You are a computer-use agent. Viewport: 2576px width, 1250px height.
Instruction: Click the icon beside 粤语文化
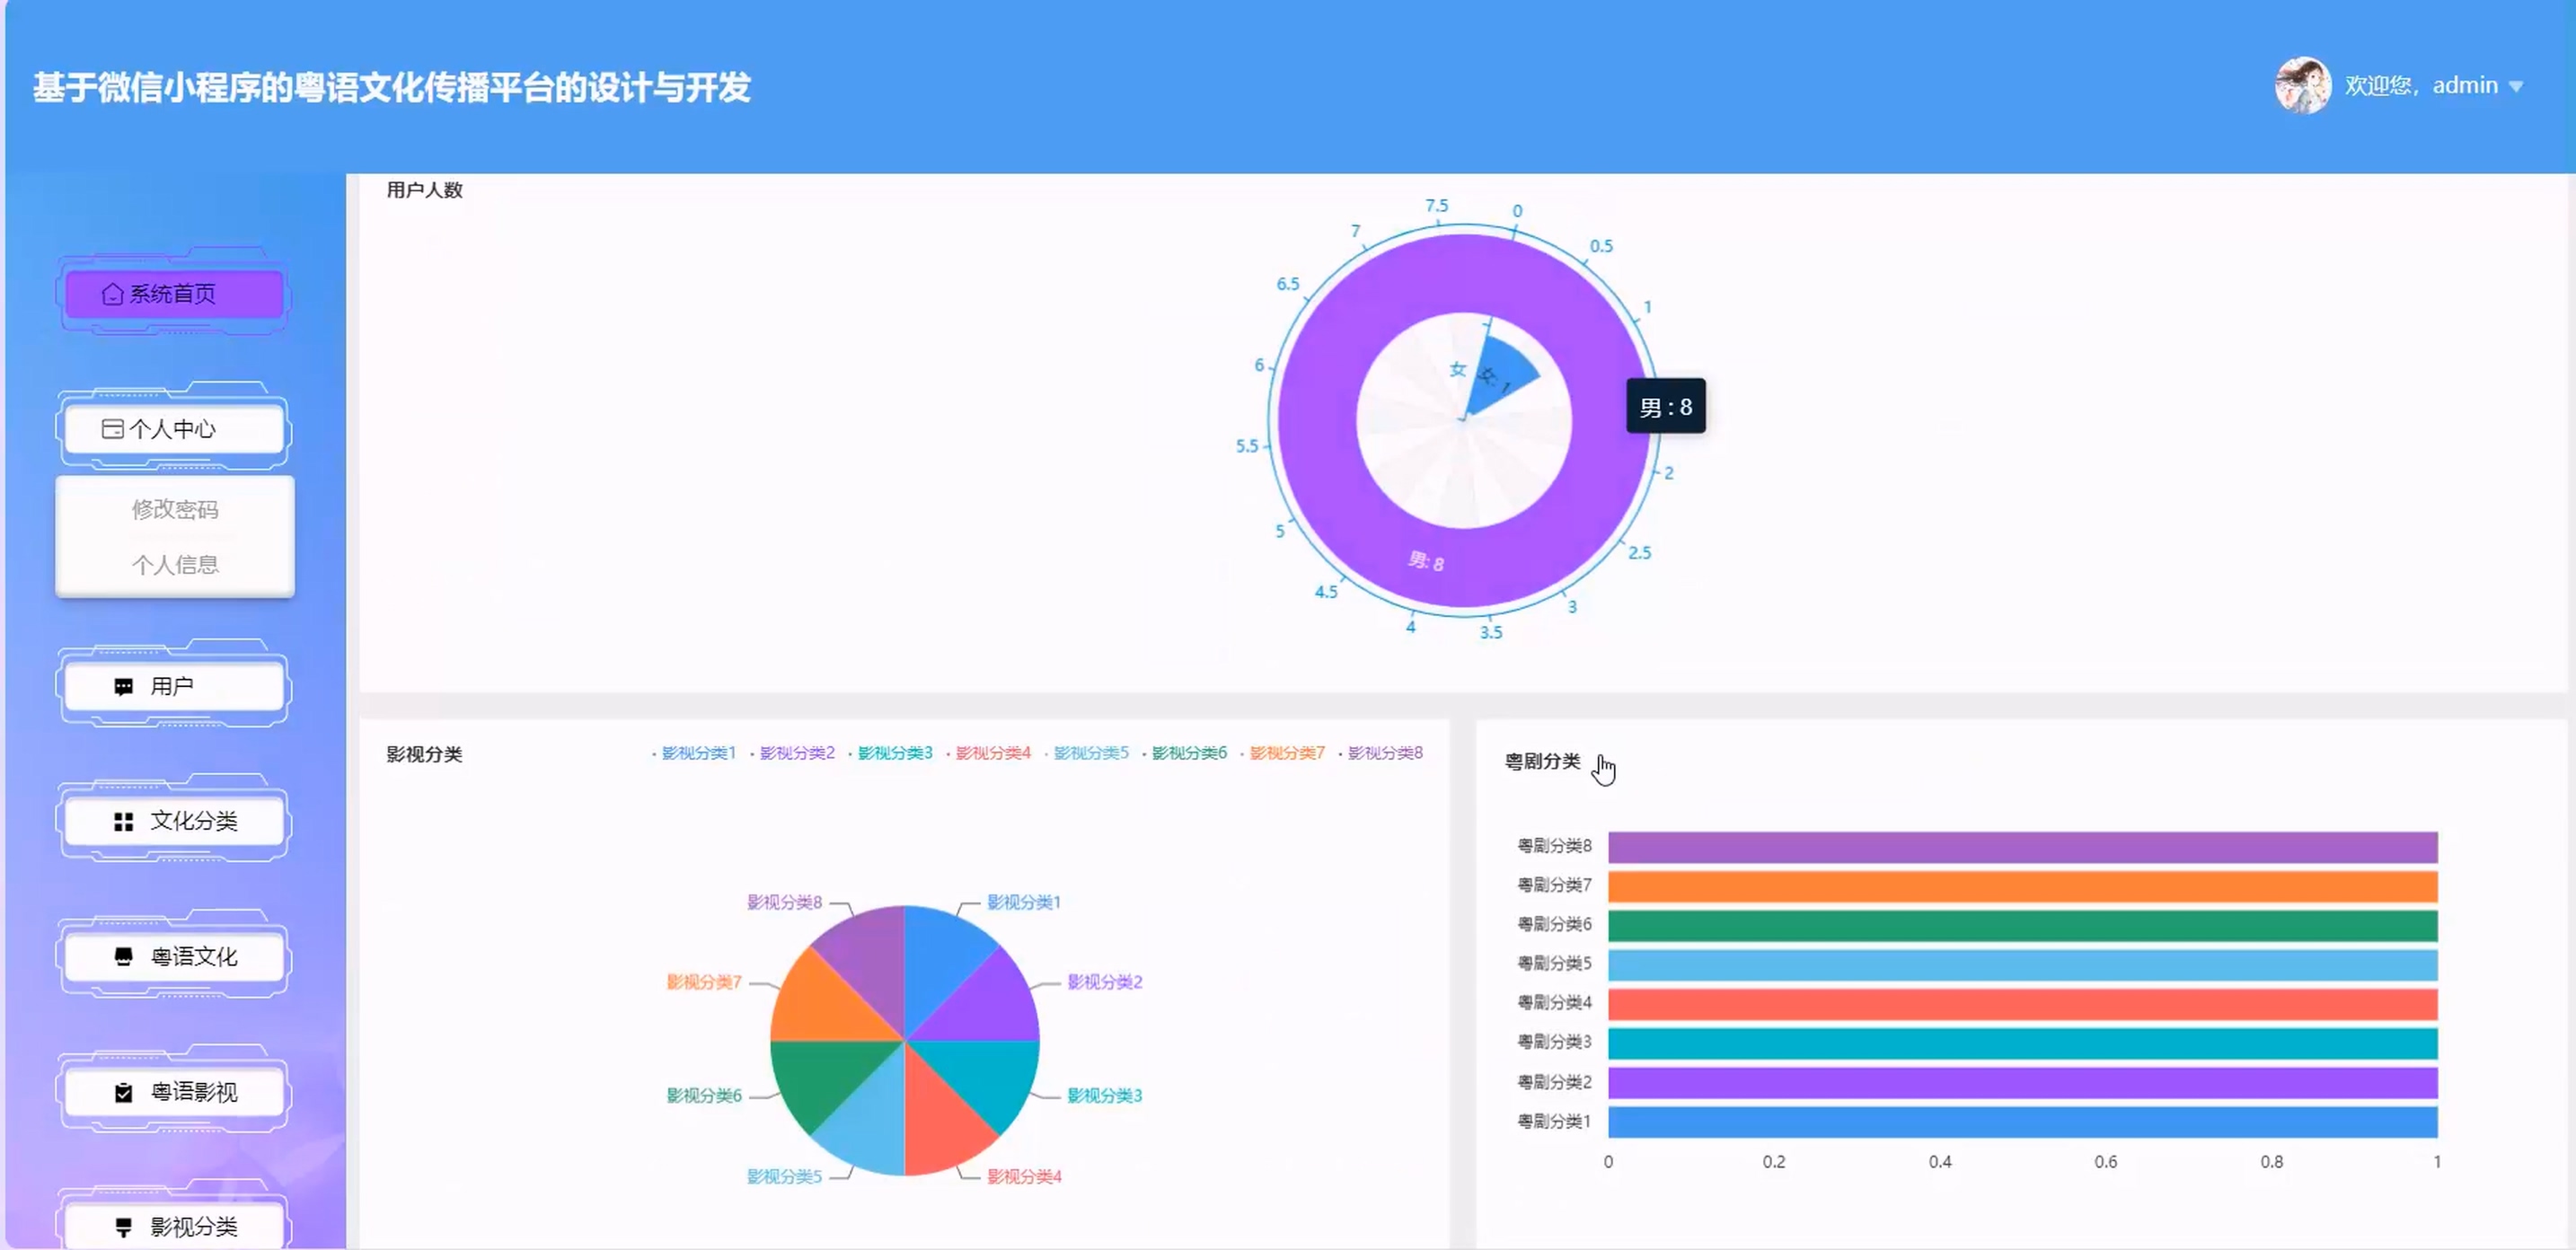(x=123, y=957)
